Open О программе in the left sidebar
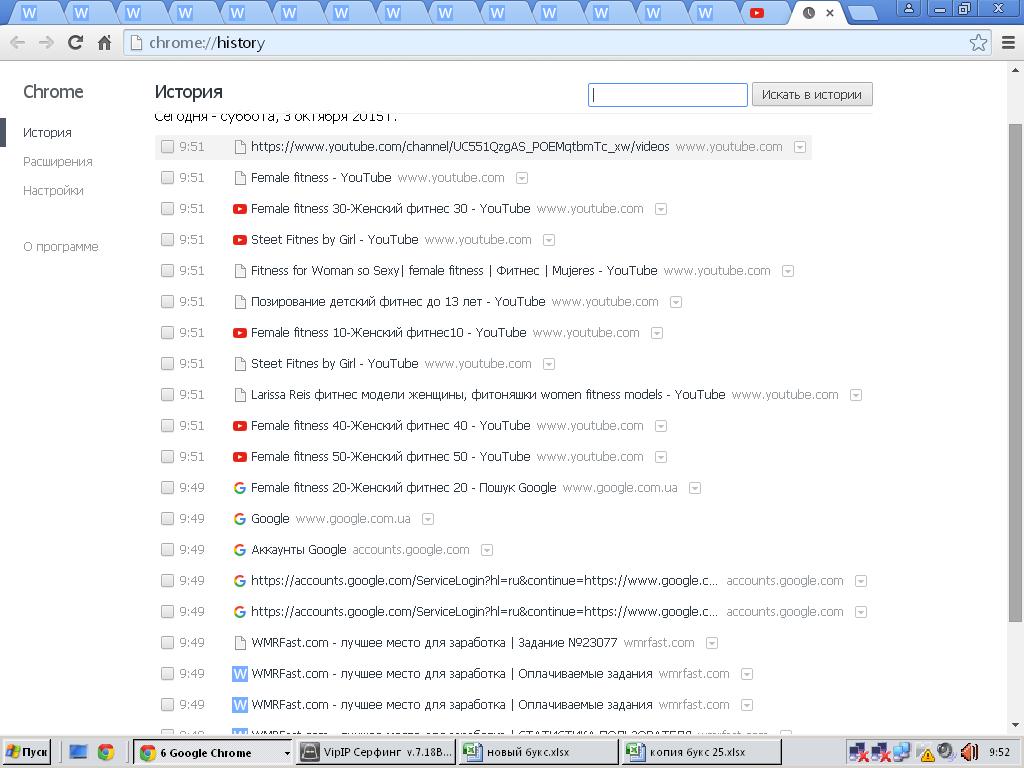The height and width of the screenshot is (768, 1024). pyautogui.click(x=61, y=247)
